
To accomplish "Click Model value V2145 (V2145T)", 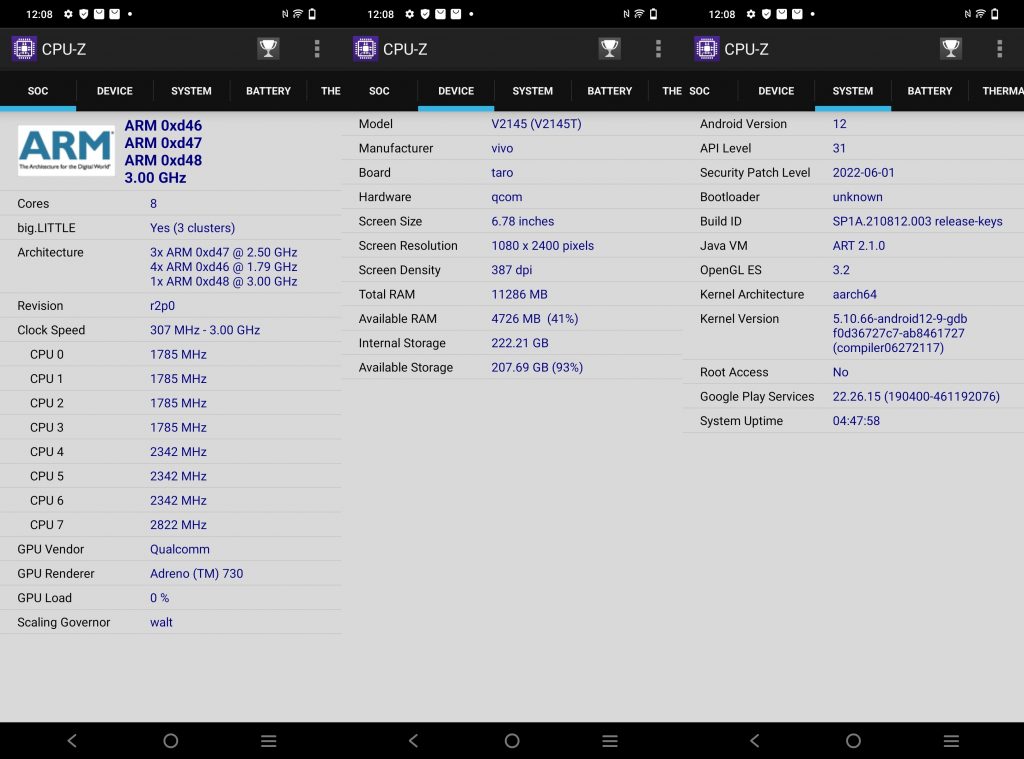I will point(536,123).
